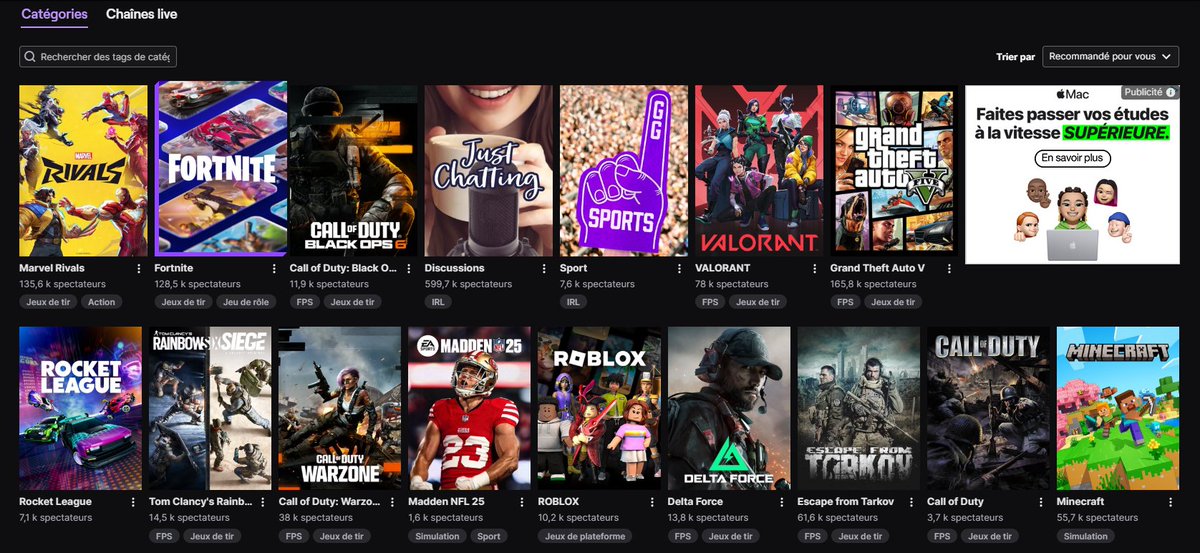Open the ROBLOX cover thumbnail
1200x553 pixels.
pyautogui.click(x=599, y=408)
